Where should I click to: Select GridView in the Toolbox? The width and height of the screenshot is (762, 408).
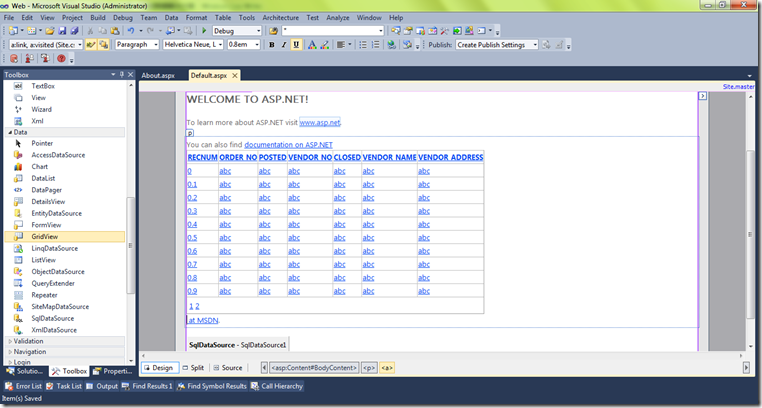tap(64, 237)
